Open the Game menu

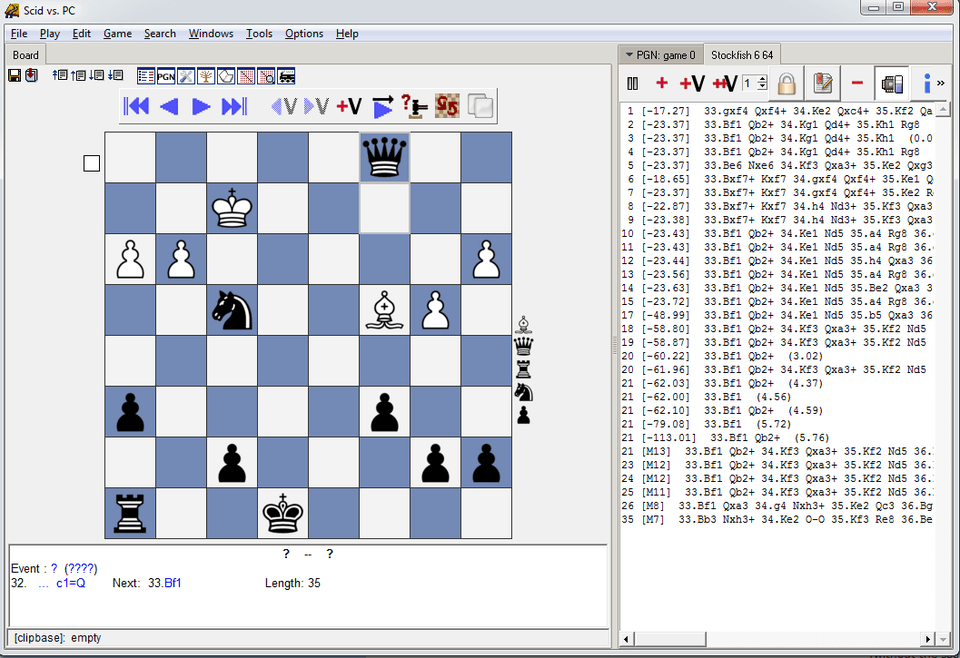[117, 33]
